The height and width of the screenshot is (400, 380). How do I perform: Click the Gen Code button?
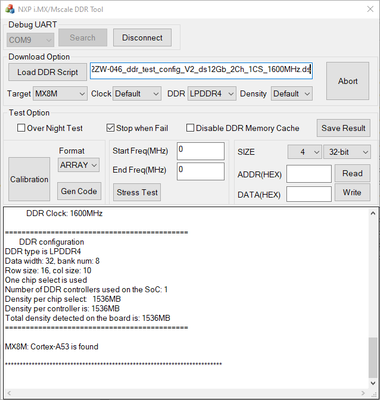point(79,191)
